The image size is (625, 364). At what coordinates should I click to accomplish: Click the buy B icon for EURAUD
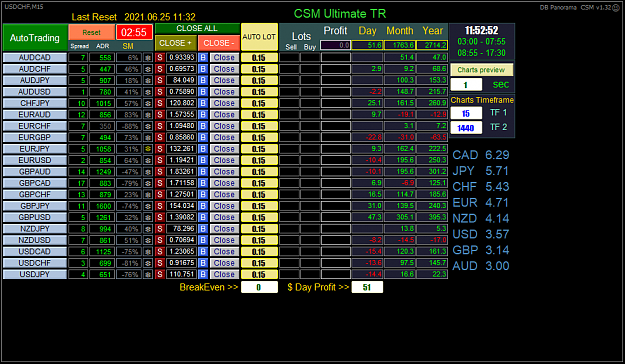click(x=203, y=114)
